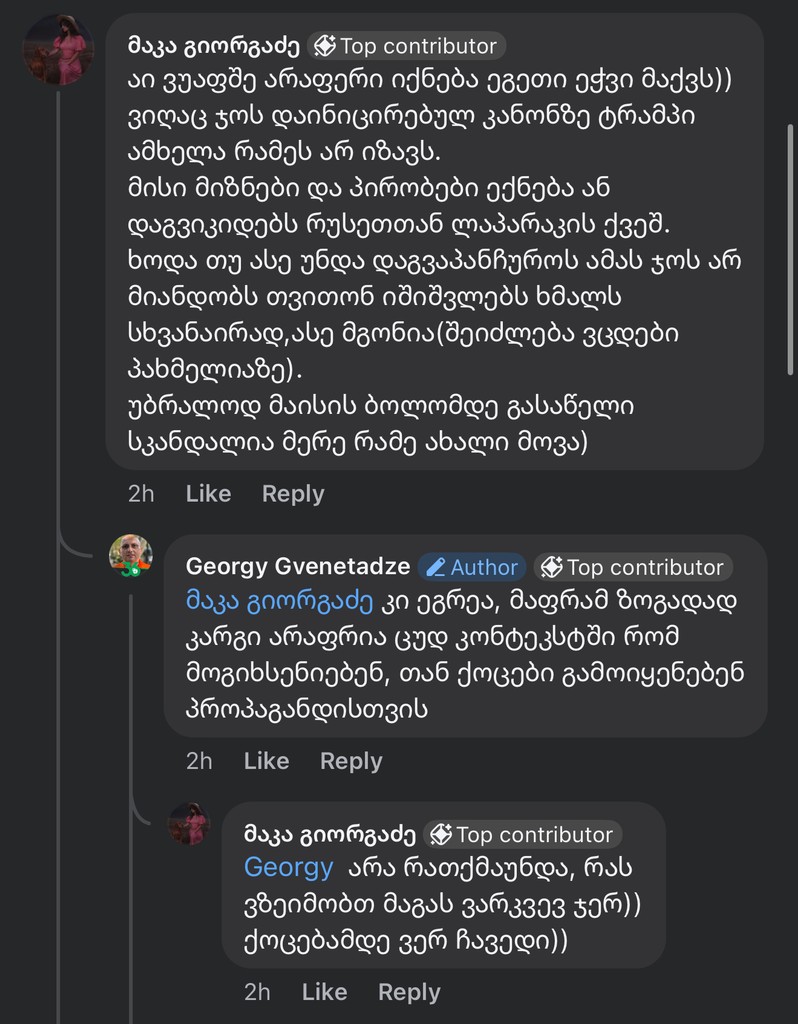Click the blue Georgy mention in the last reply
This screenshot has height=1024, width=798.
click(x=288, y=867)
